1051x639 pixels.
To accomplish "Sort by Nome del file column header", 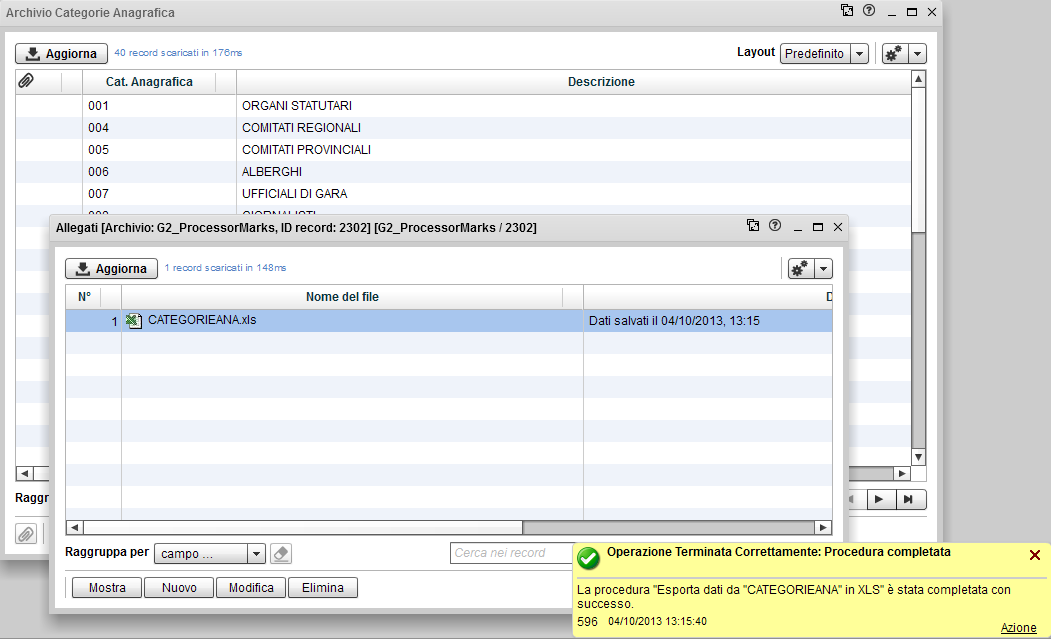I will 342,297.
